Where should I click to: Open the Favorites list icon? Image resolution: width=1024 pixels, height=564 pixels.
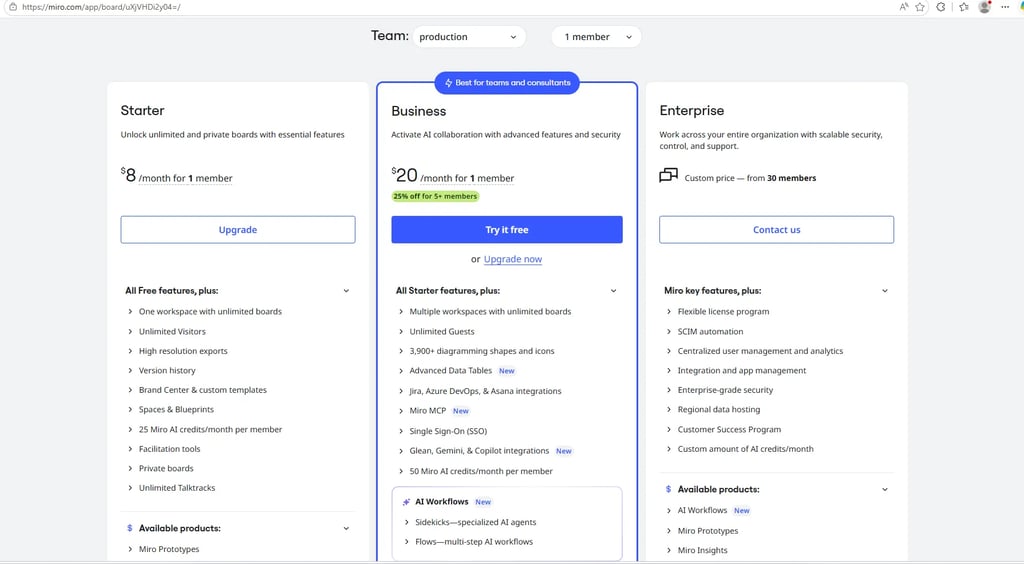point(964,7)
